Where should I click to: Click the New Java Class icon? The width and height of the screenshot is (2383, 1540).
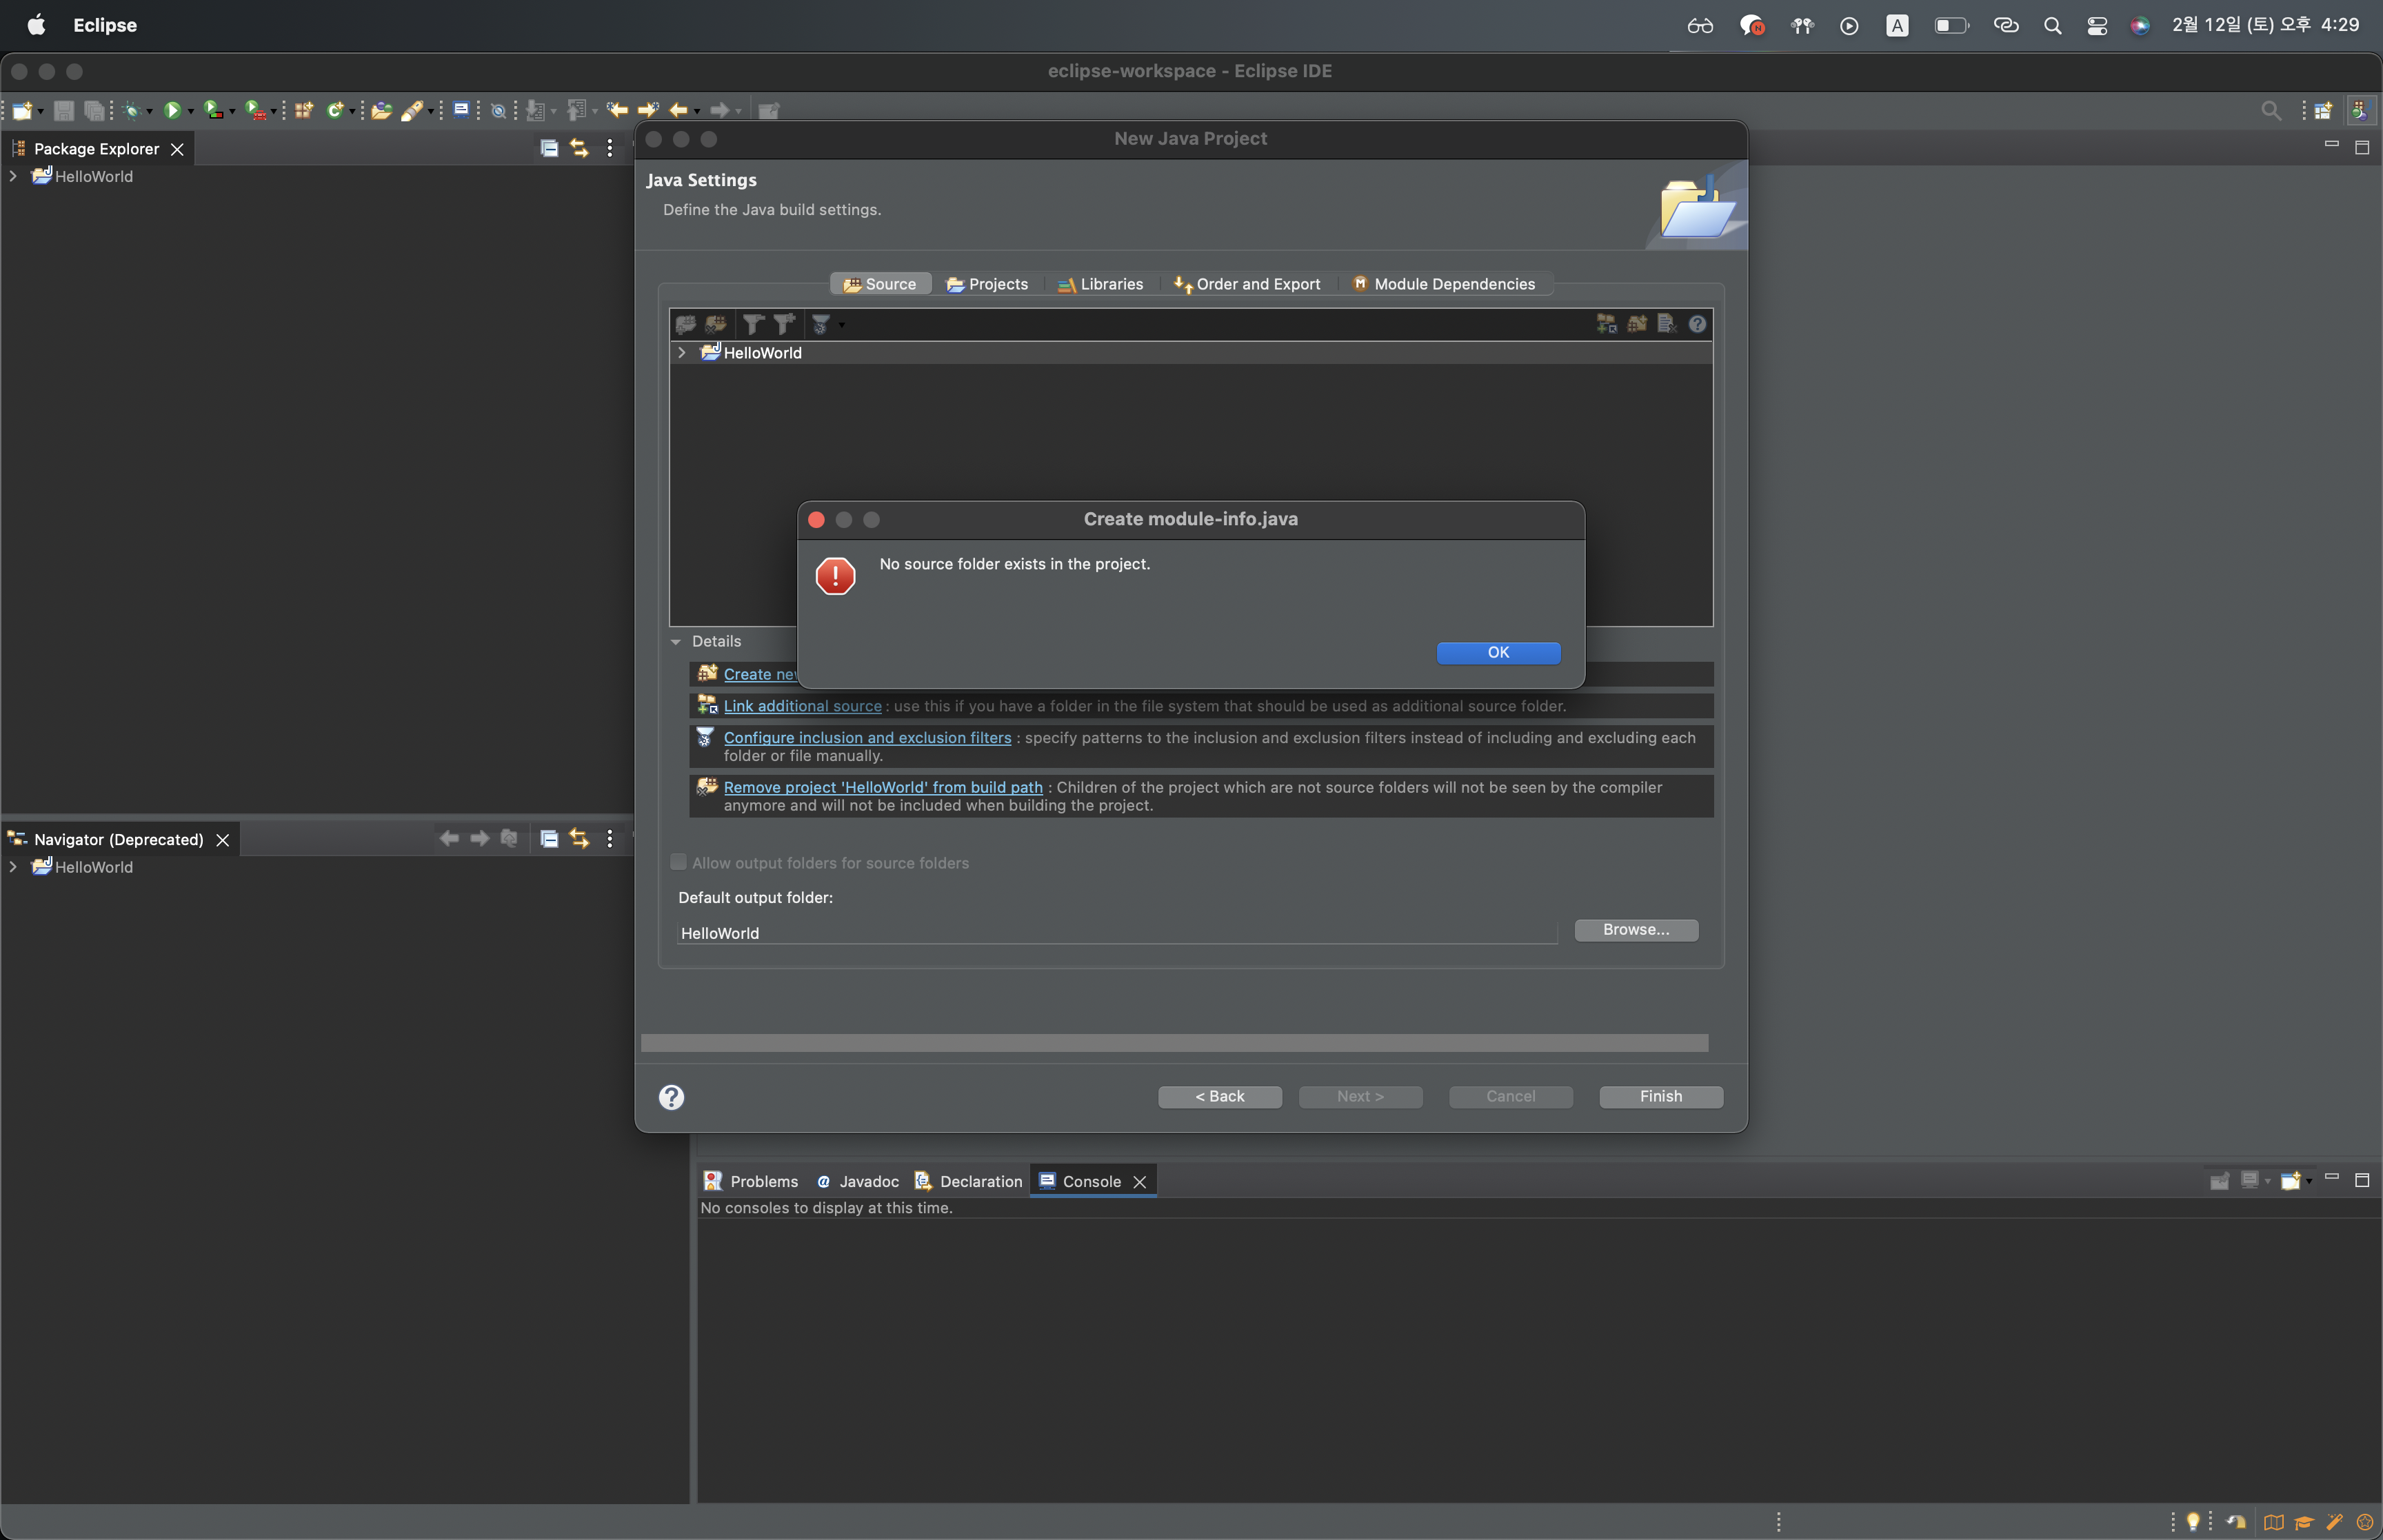pyautogui.click(x=335, y=110)
